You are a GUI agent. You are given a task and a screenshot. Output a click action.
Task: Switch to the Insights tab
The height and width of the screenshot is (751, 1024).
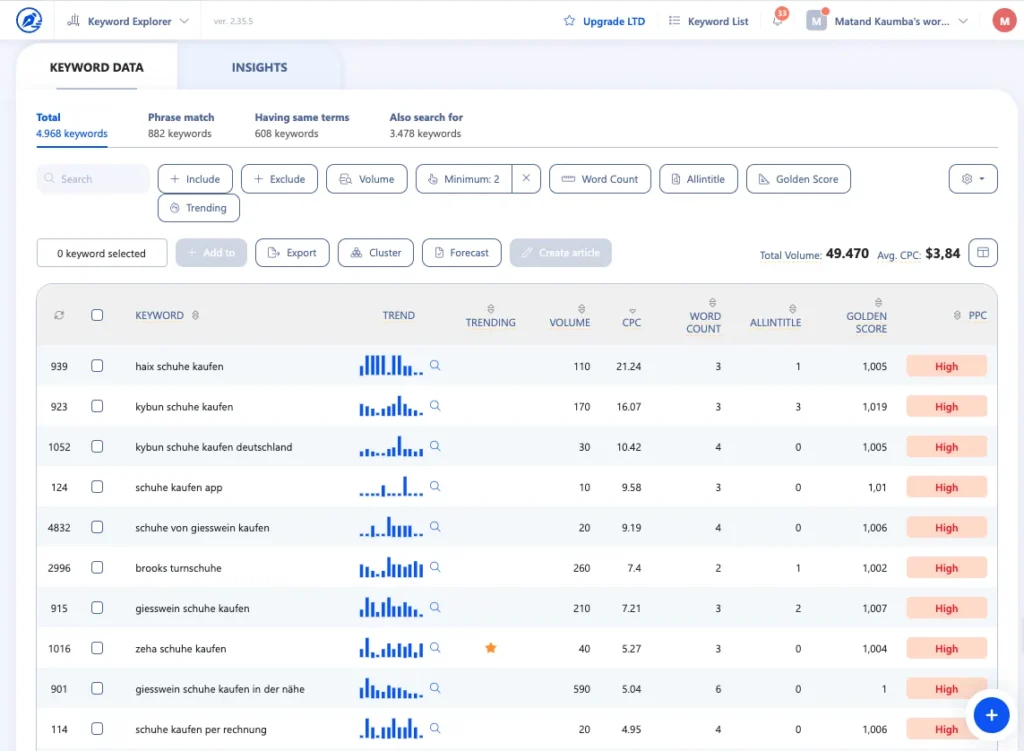point(259,67)
